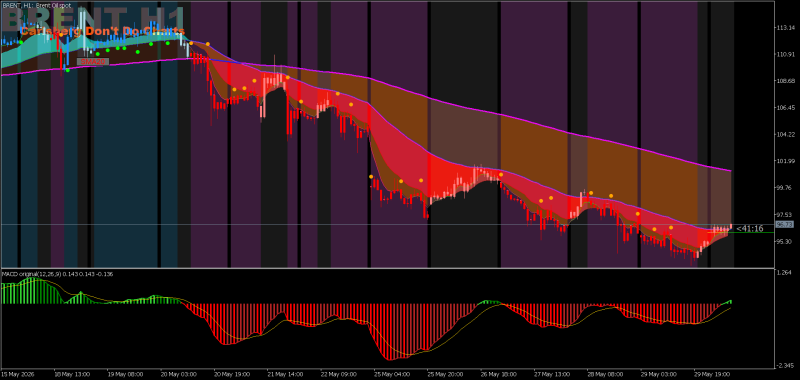
Task: Click the '18 May 13:00' time axis label
Action: [x=71, y=373]
